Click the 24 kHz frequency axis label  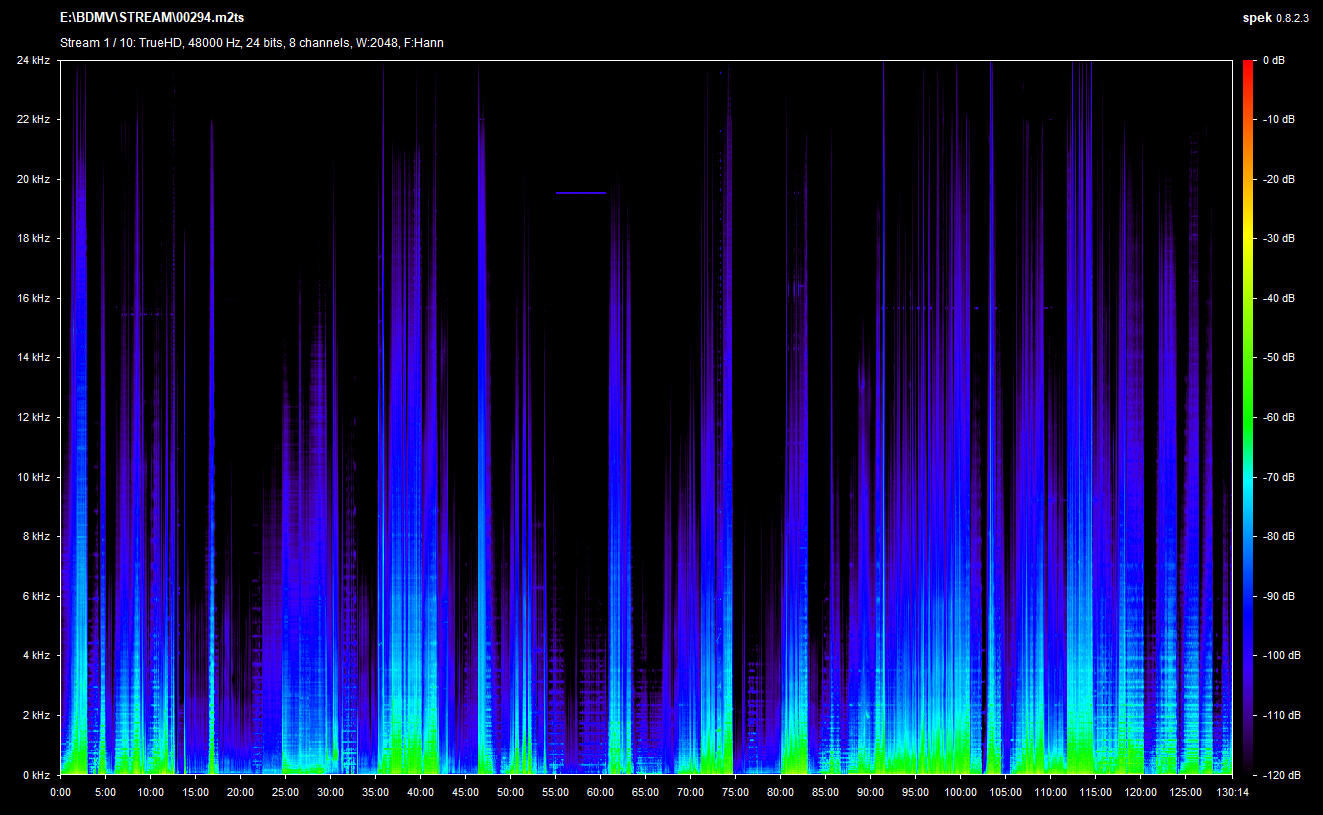pyautogui.click(x=33, y=61)
